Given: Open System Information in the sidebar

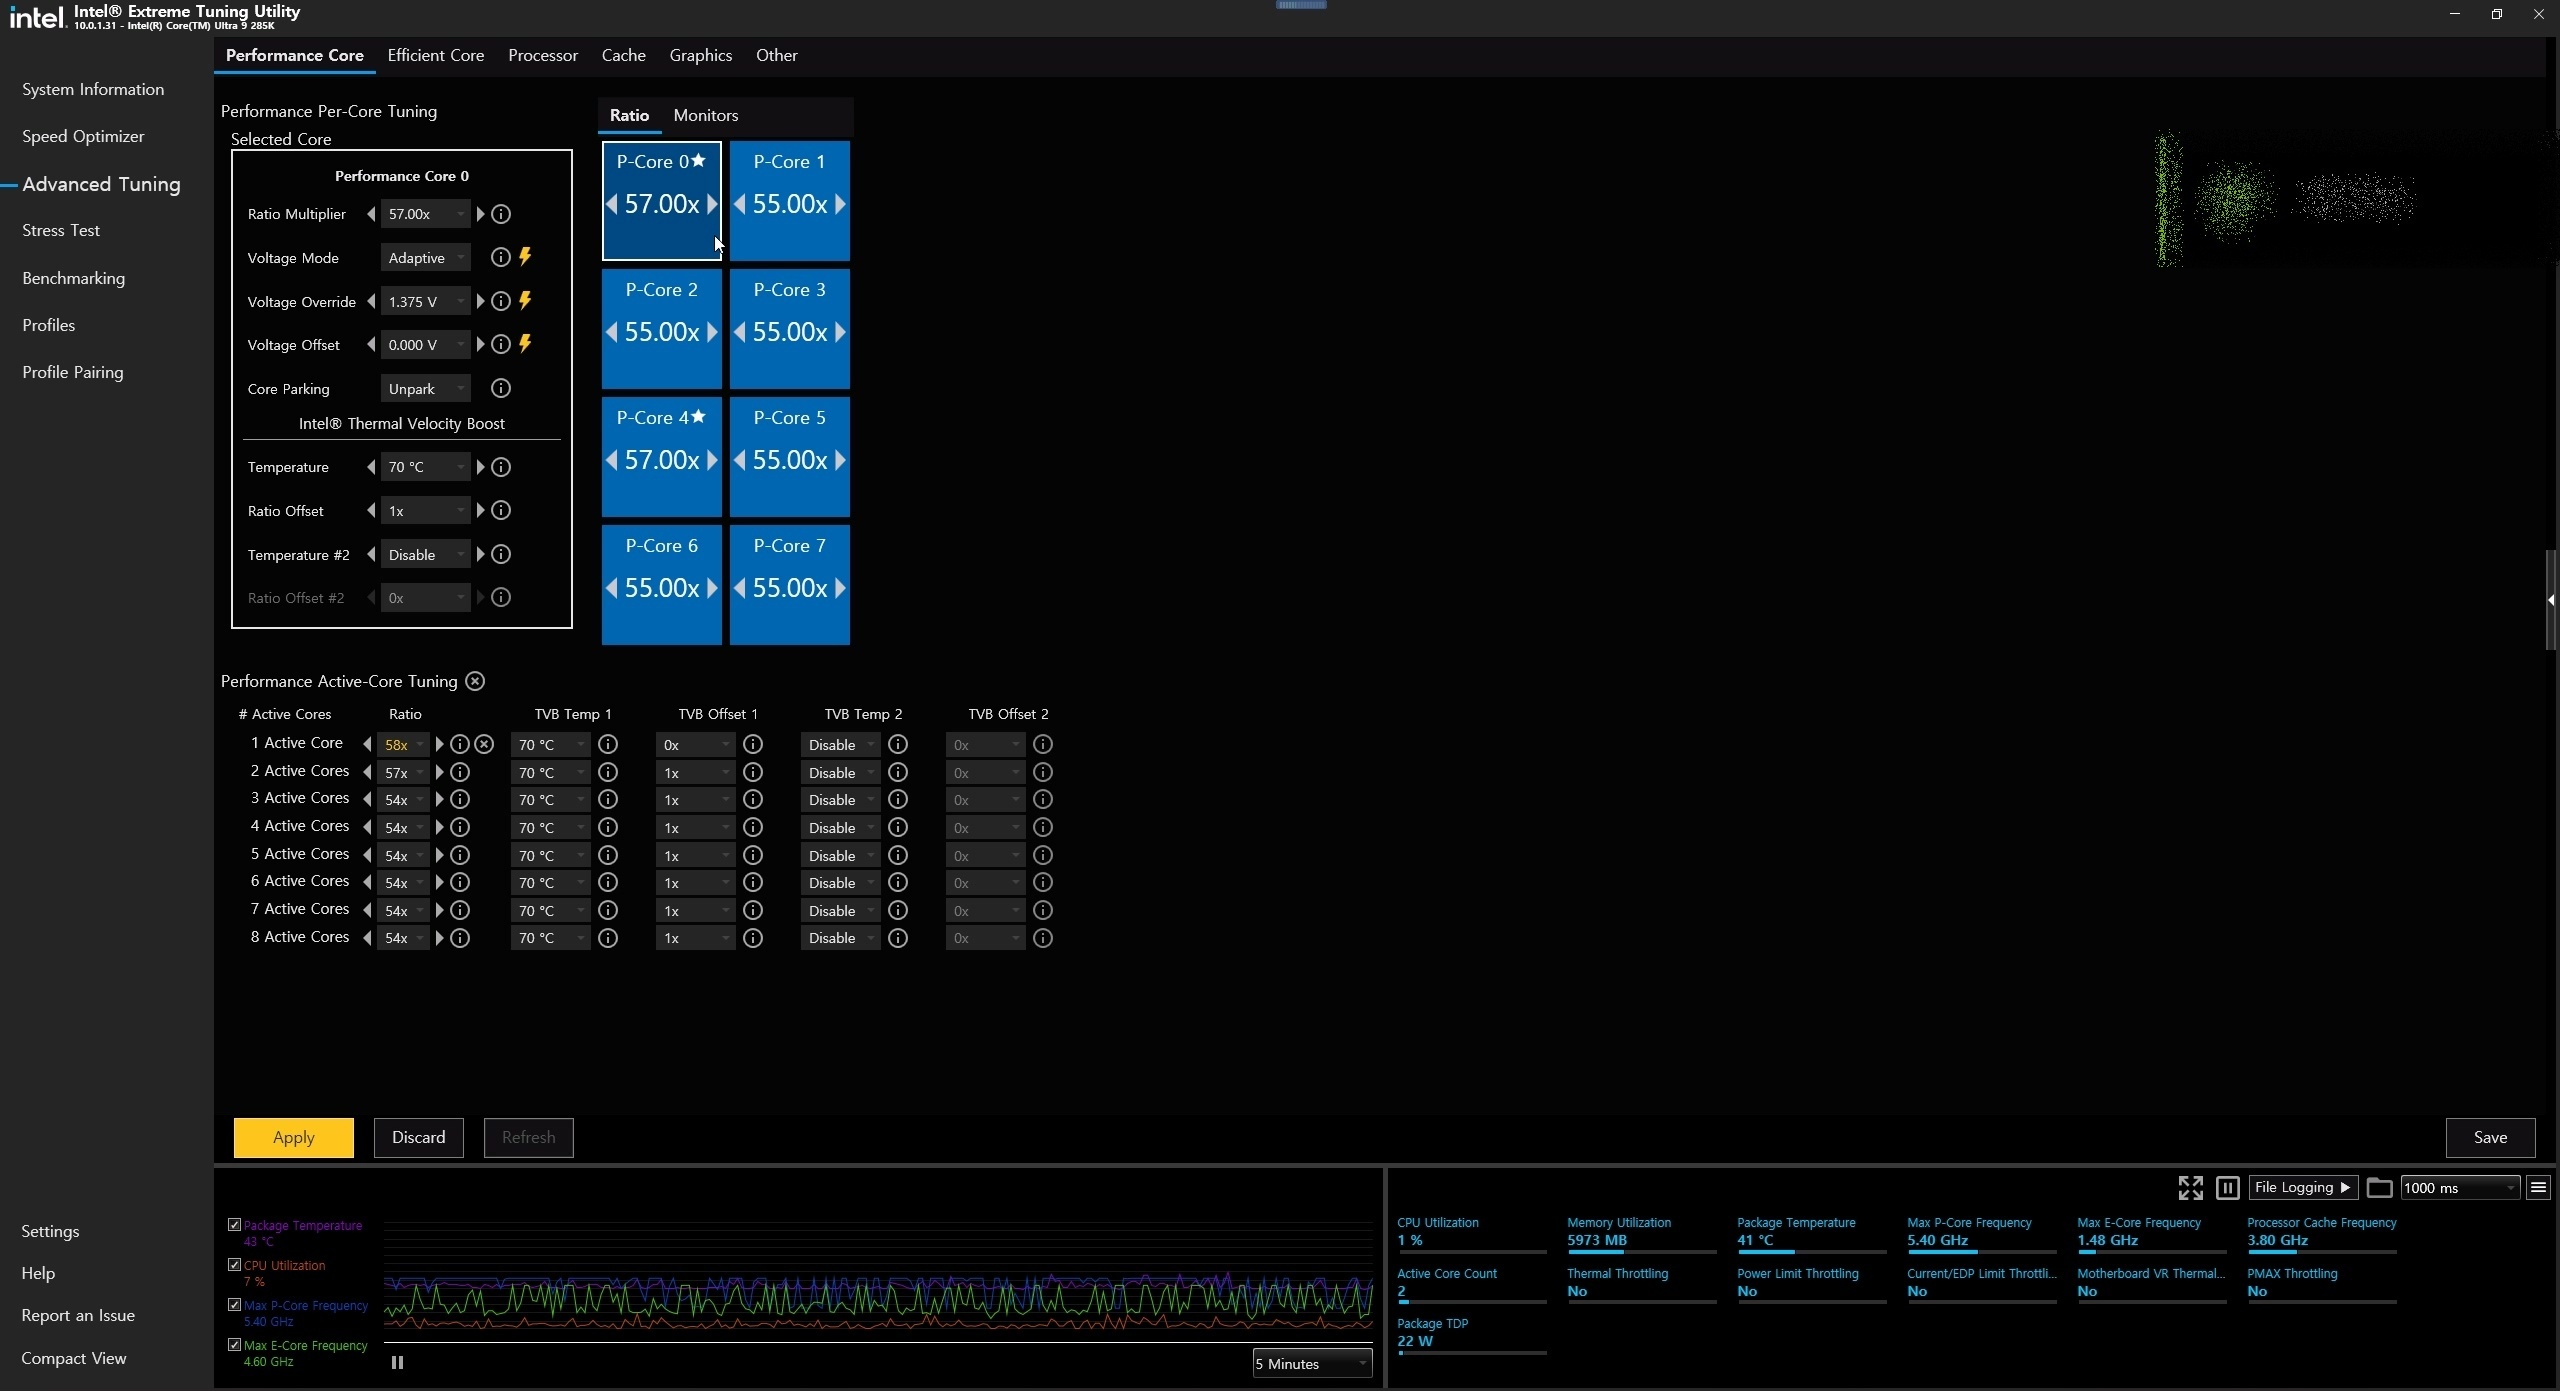Looking at the screenshot, I should pyautogui.click(x=93, y=89).
